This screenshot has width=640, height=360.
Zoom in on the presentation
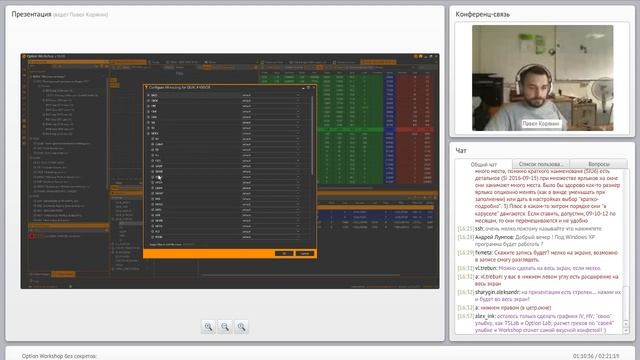pyautogui.click(x=208, y=327)
